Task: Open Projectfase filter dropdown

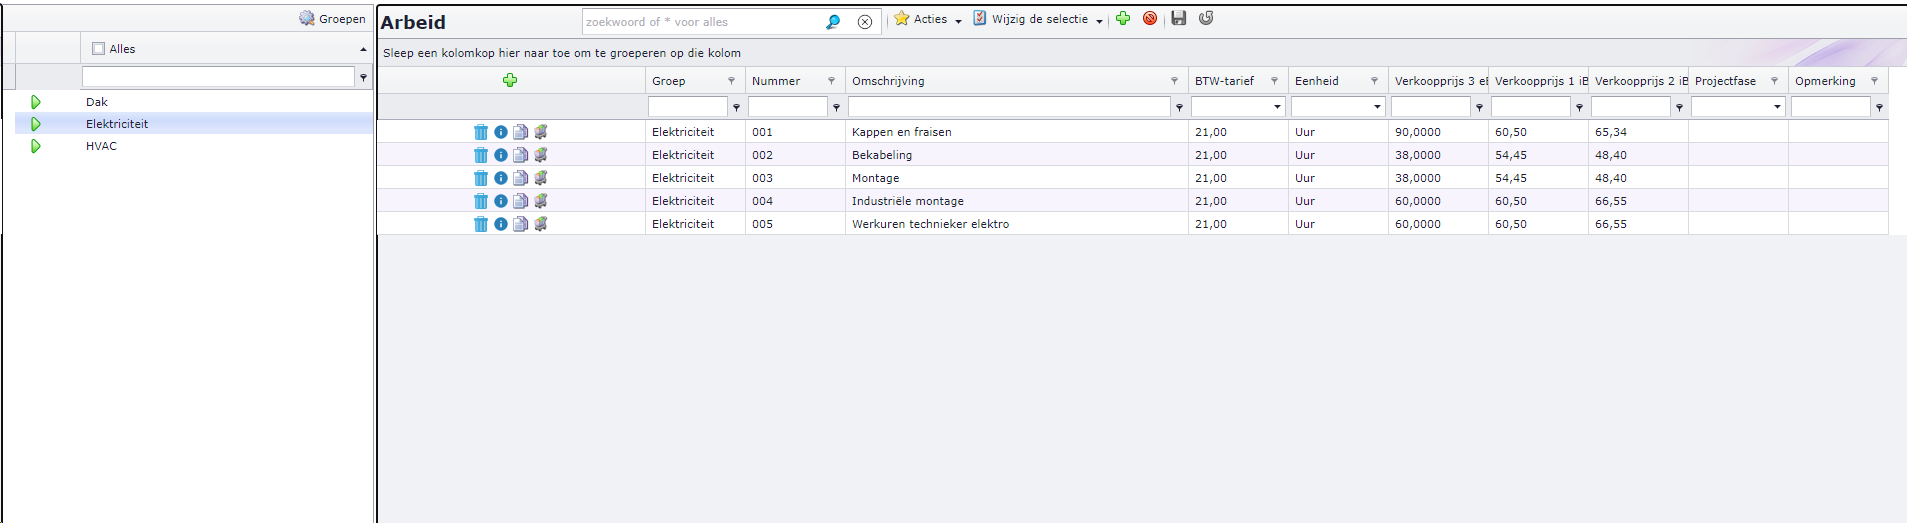Action: click(x=1777, y=107)
